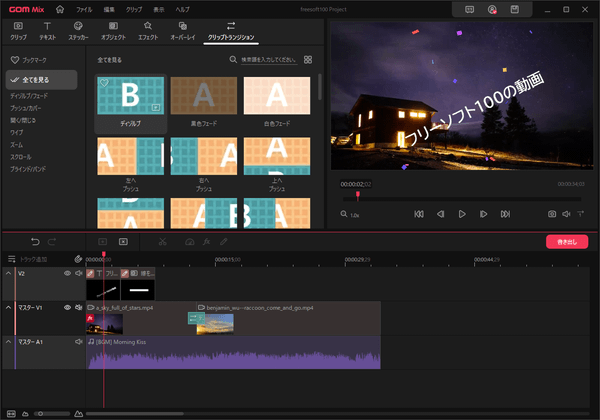This screenshot has height=420, width=600.
Task: Hide the V2 track with eye icon
Action: point(68,273)
